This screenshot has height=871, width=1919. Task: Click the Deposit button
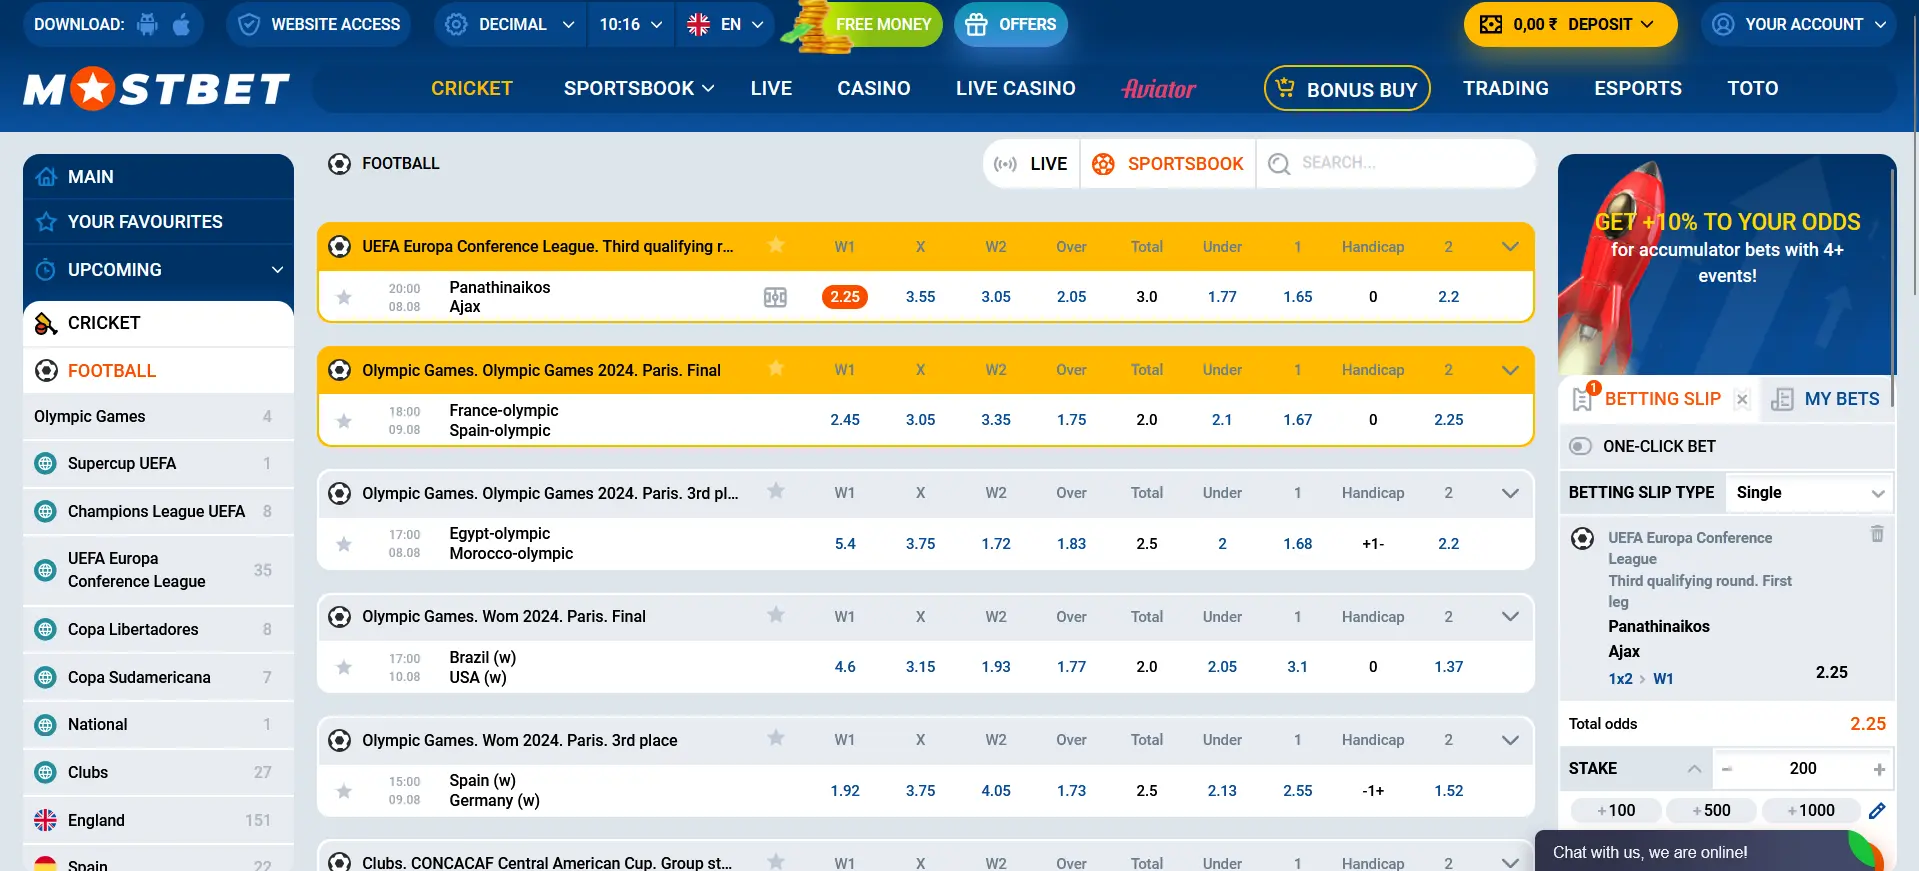tap(1570, 24)
